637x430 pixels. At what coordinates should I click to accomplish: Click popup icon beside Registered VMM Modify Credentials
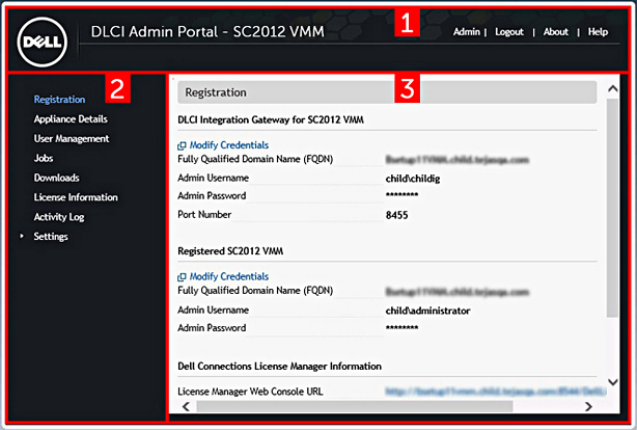[182, 277]
